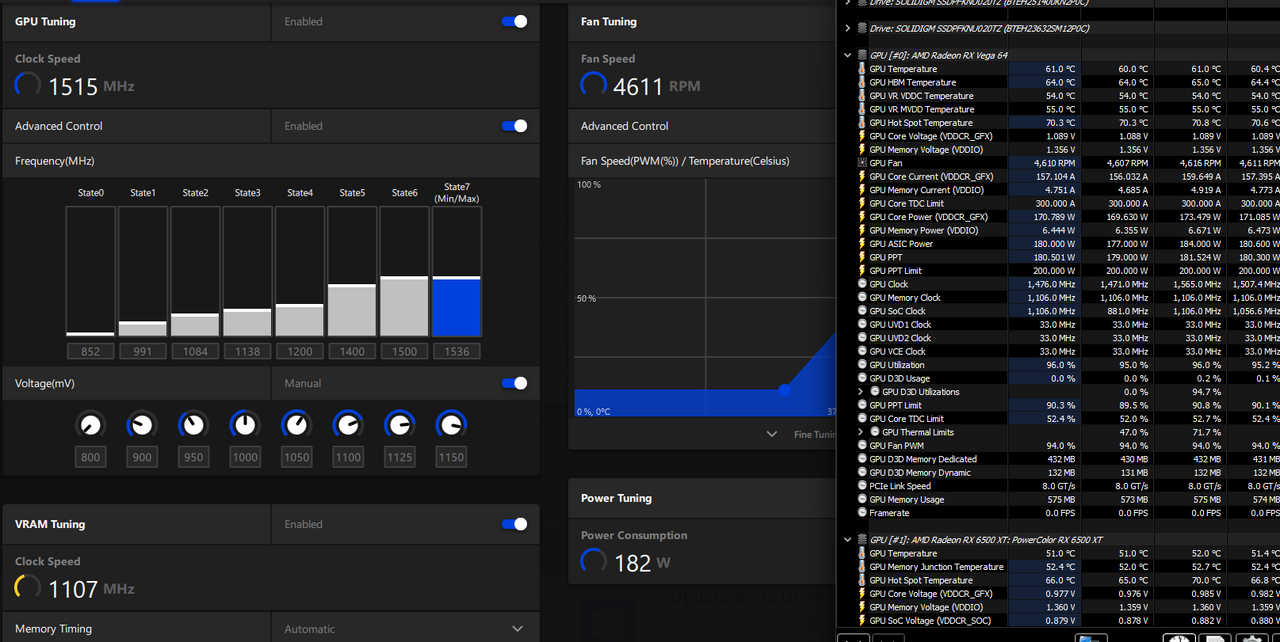Expand the Fine Tuning chevron

click(x=771, y=434)
